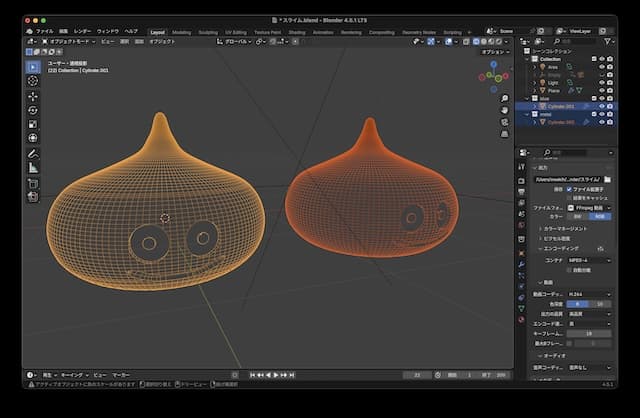Select the Annotate tool
This screenshot has width=640, height=418.
pyautogui.click(x=33, y=154)
